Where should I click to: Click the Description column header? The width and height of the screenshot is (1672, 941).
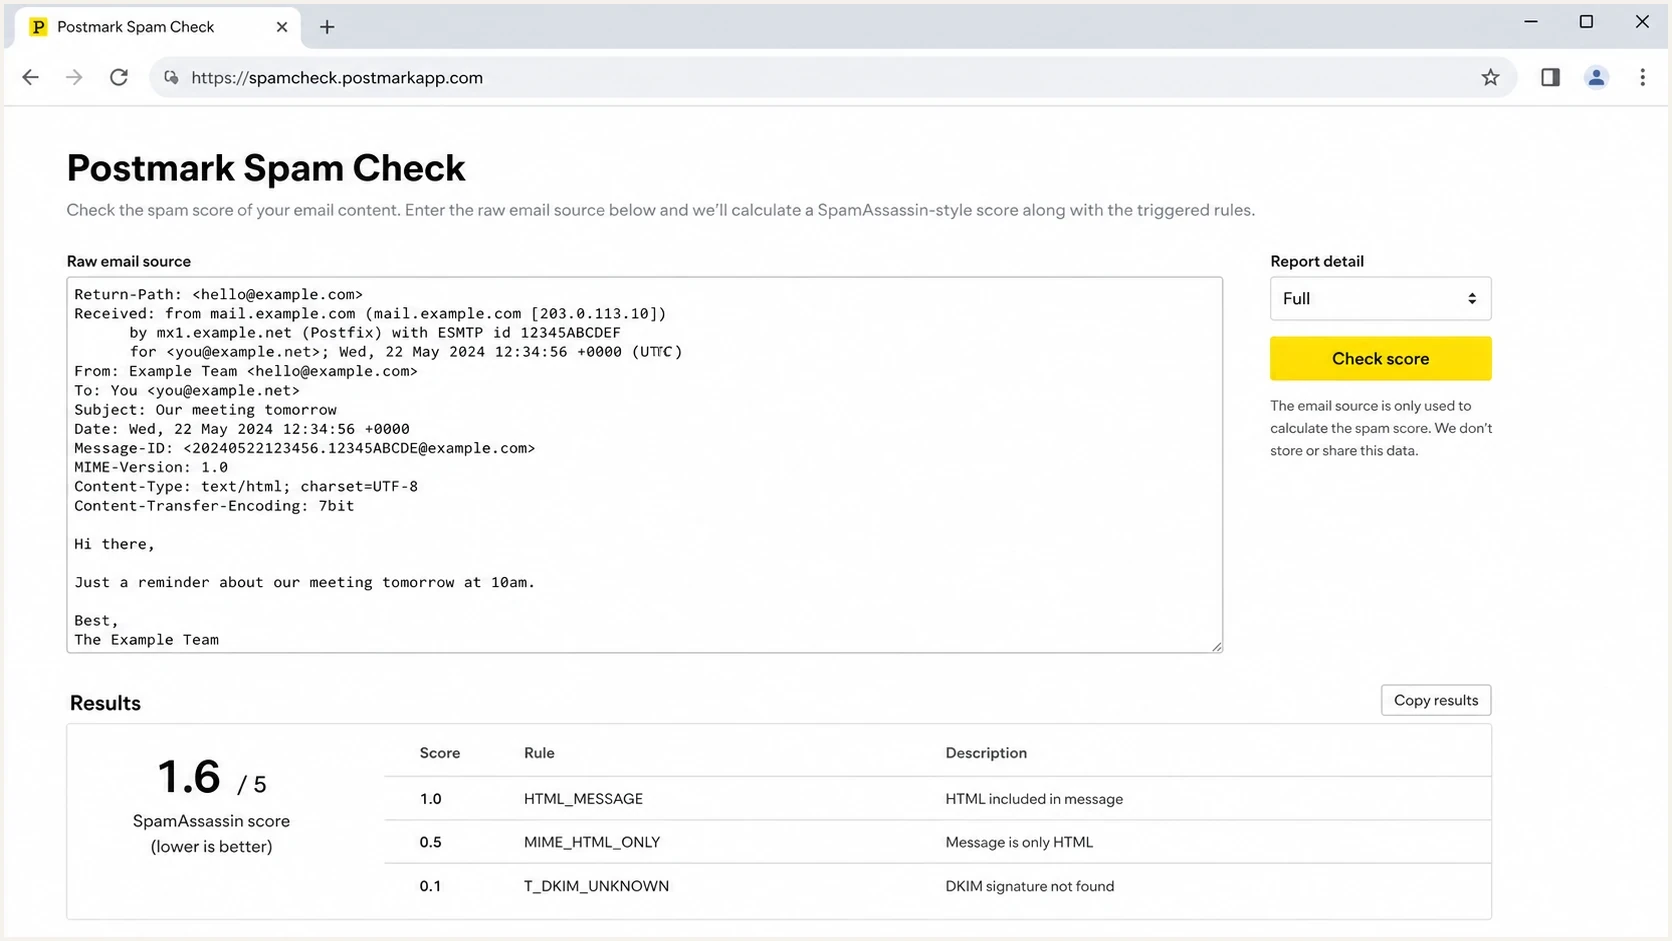[986, 753]
